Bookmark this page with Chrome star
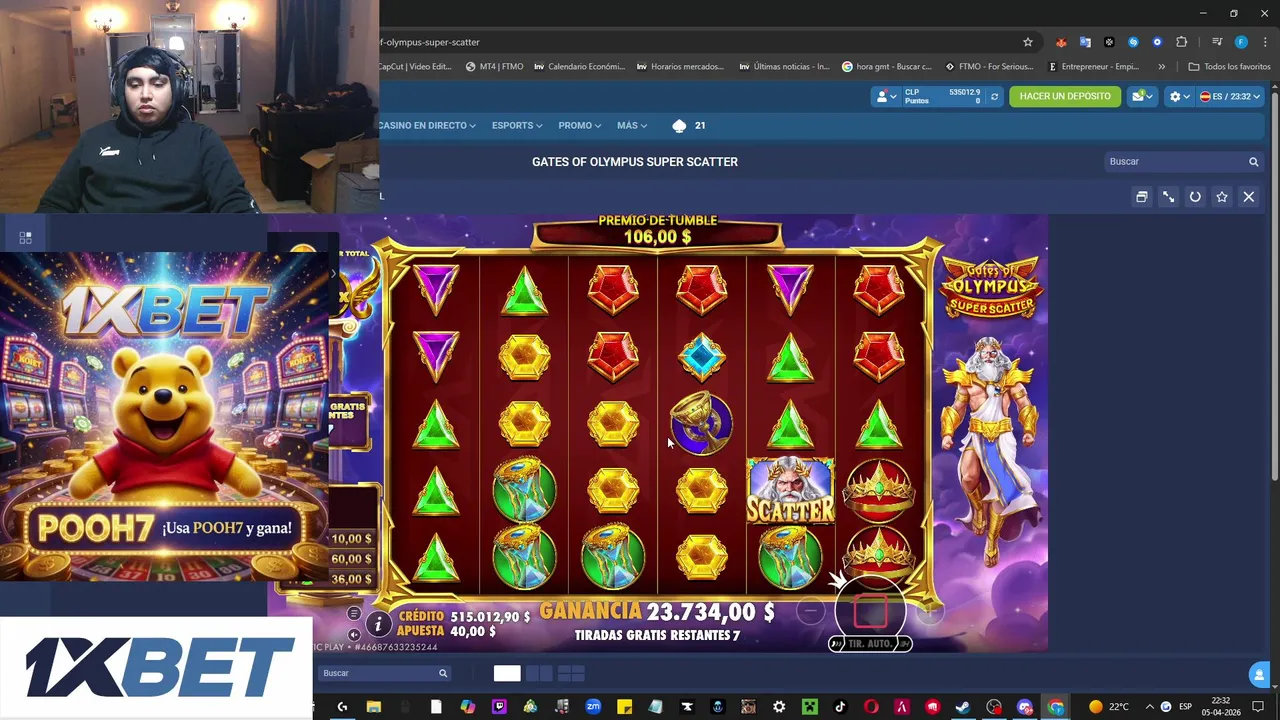 [x=1027, y=42]
